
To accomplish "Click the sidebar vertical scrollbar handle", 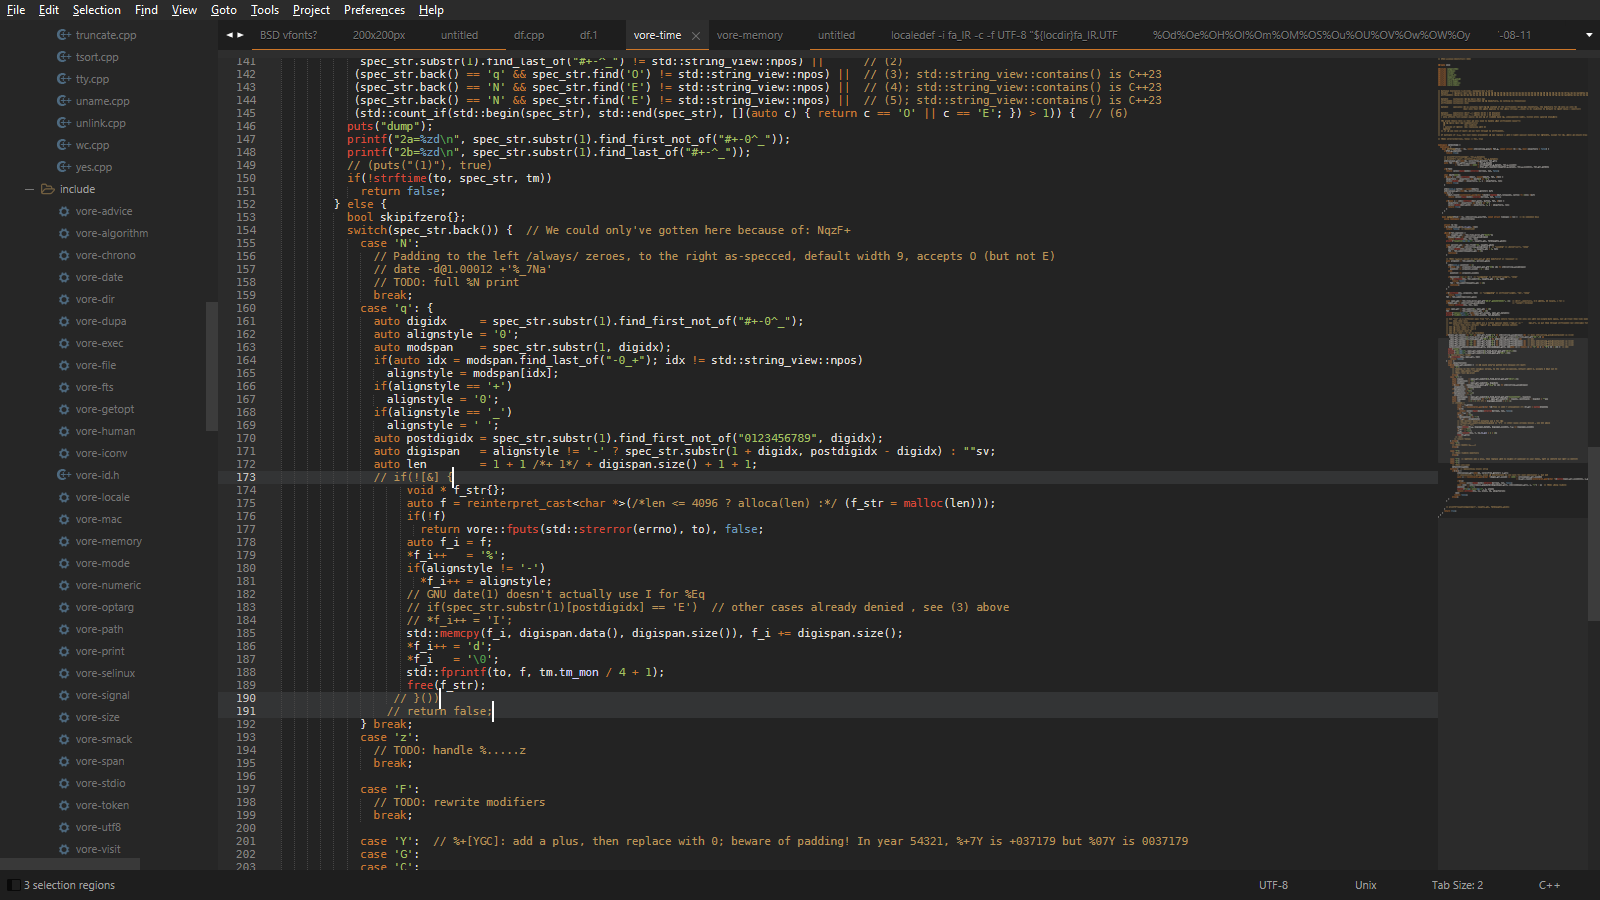I will click(x=211, y=365).
